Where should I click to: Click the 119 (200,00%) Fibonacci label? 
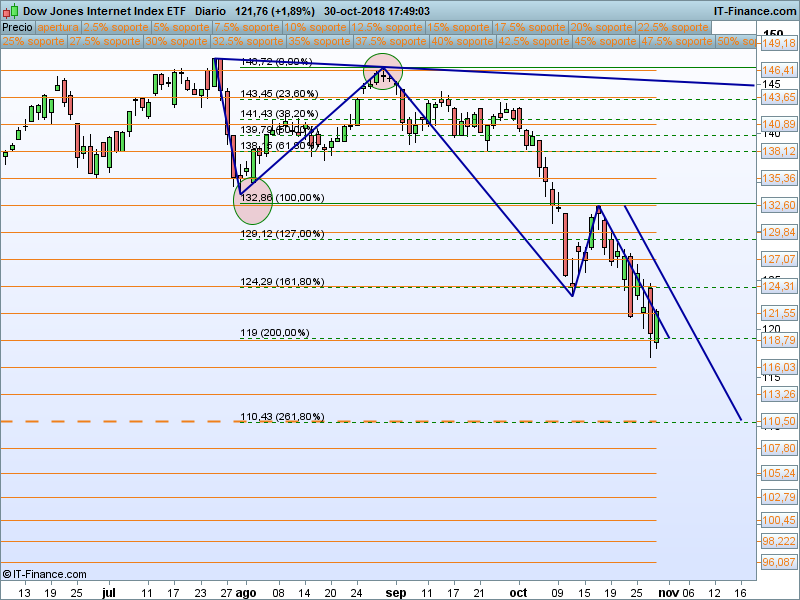point(274,333)
